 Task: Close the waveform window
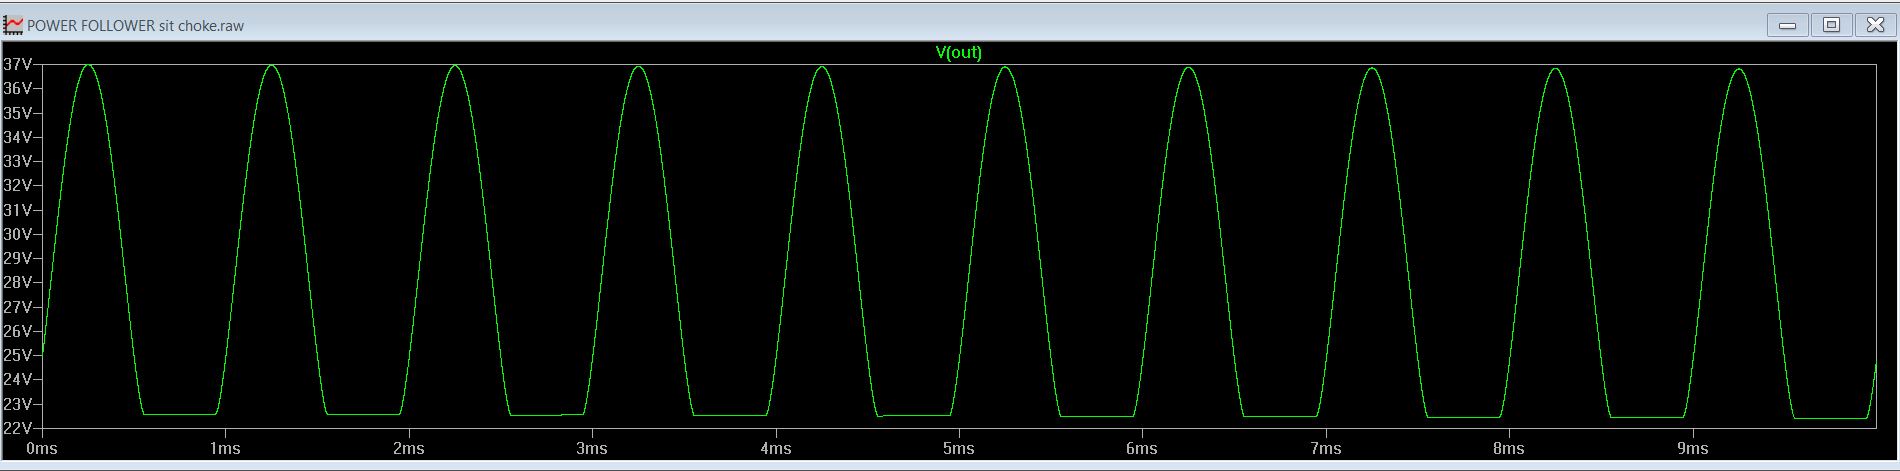[x=1874, y=25]
